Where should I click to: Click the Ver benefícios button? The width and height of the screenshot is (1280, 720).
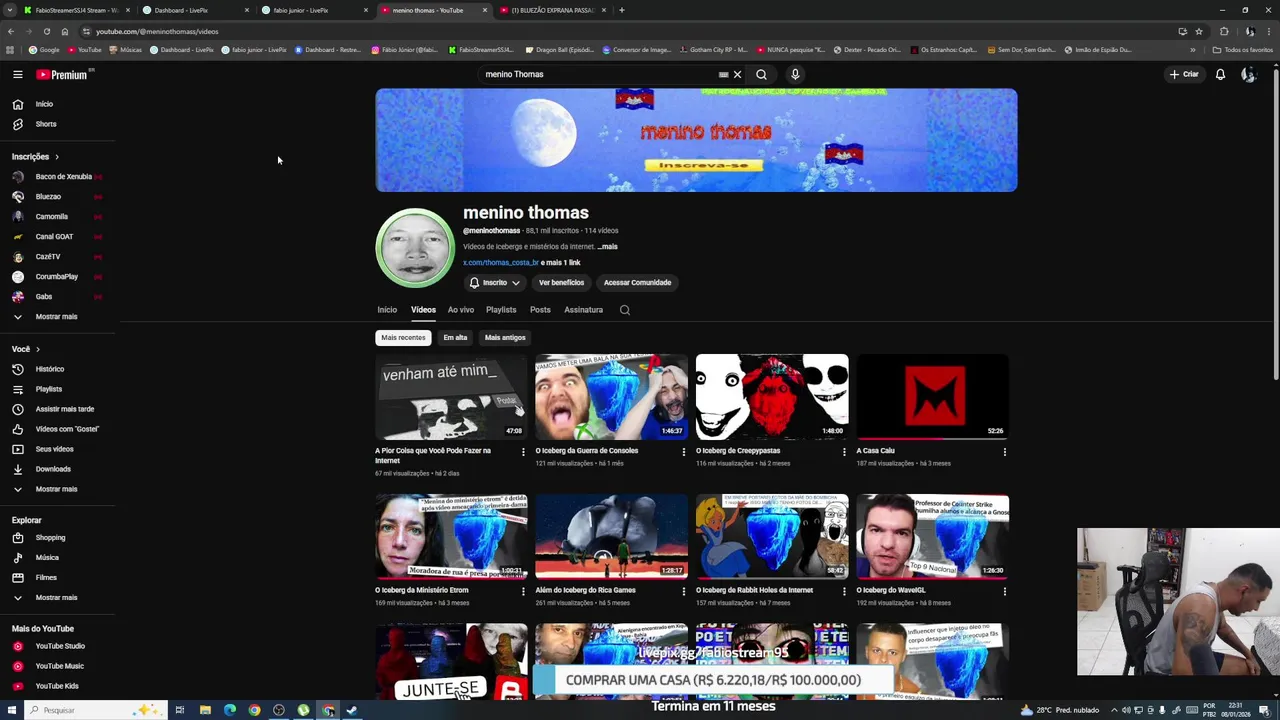pos(561,283)
